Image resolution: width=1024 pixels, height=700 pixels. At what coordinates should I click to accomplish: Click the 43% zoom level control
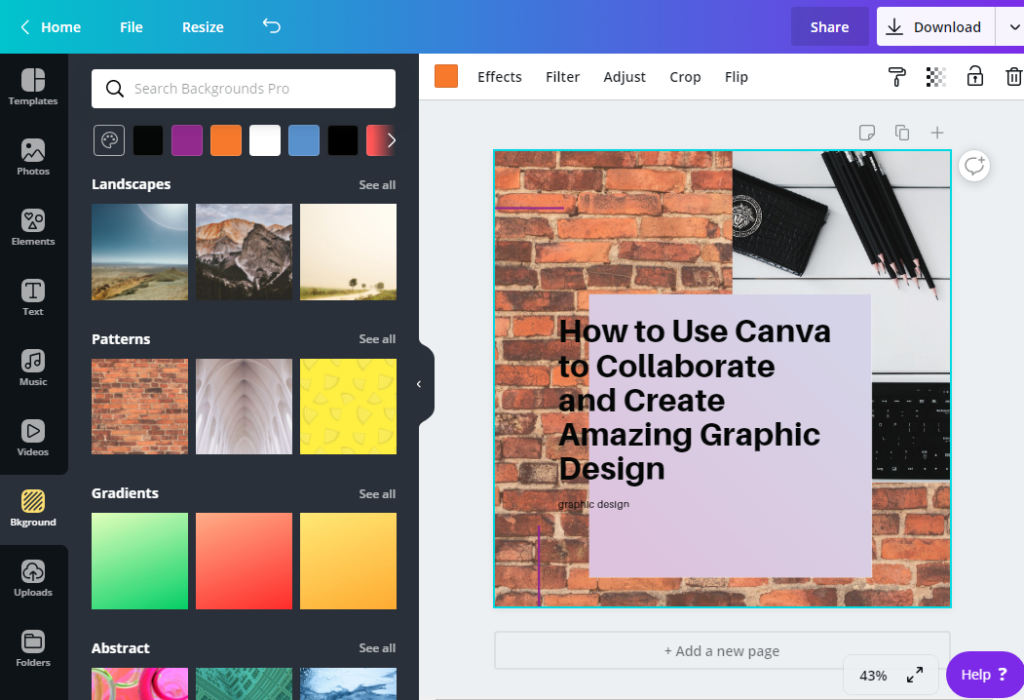872,675
